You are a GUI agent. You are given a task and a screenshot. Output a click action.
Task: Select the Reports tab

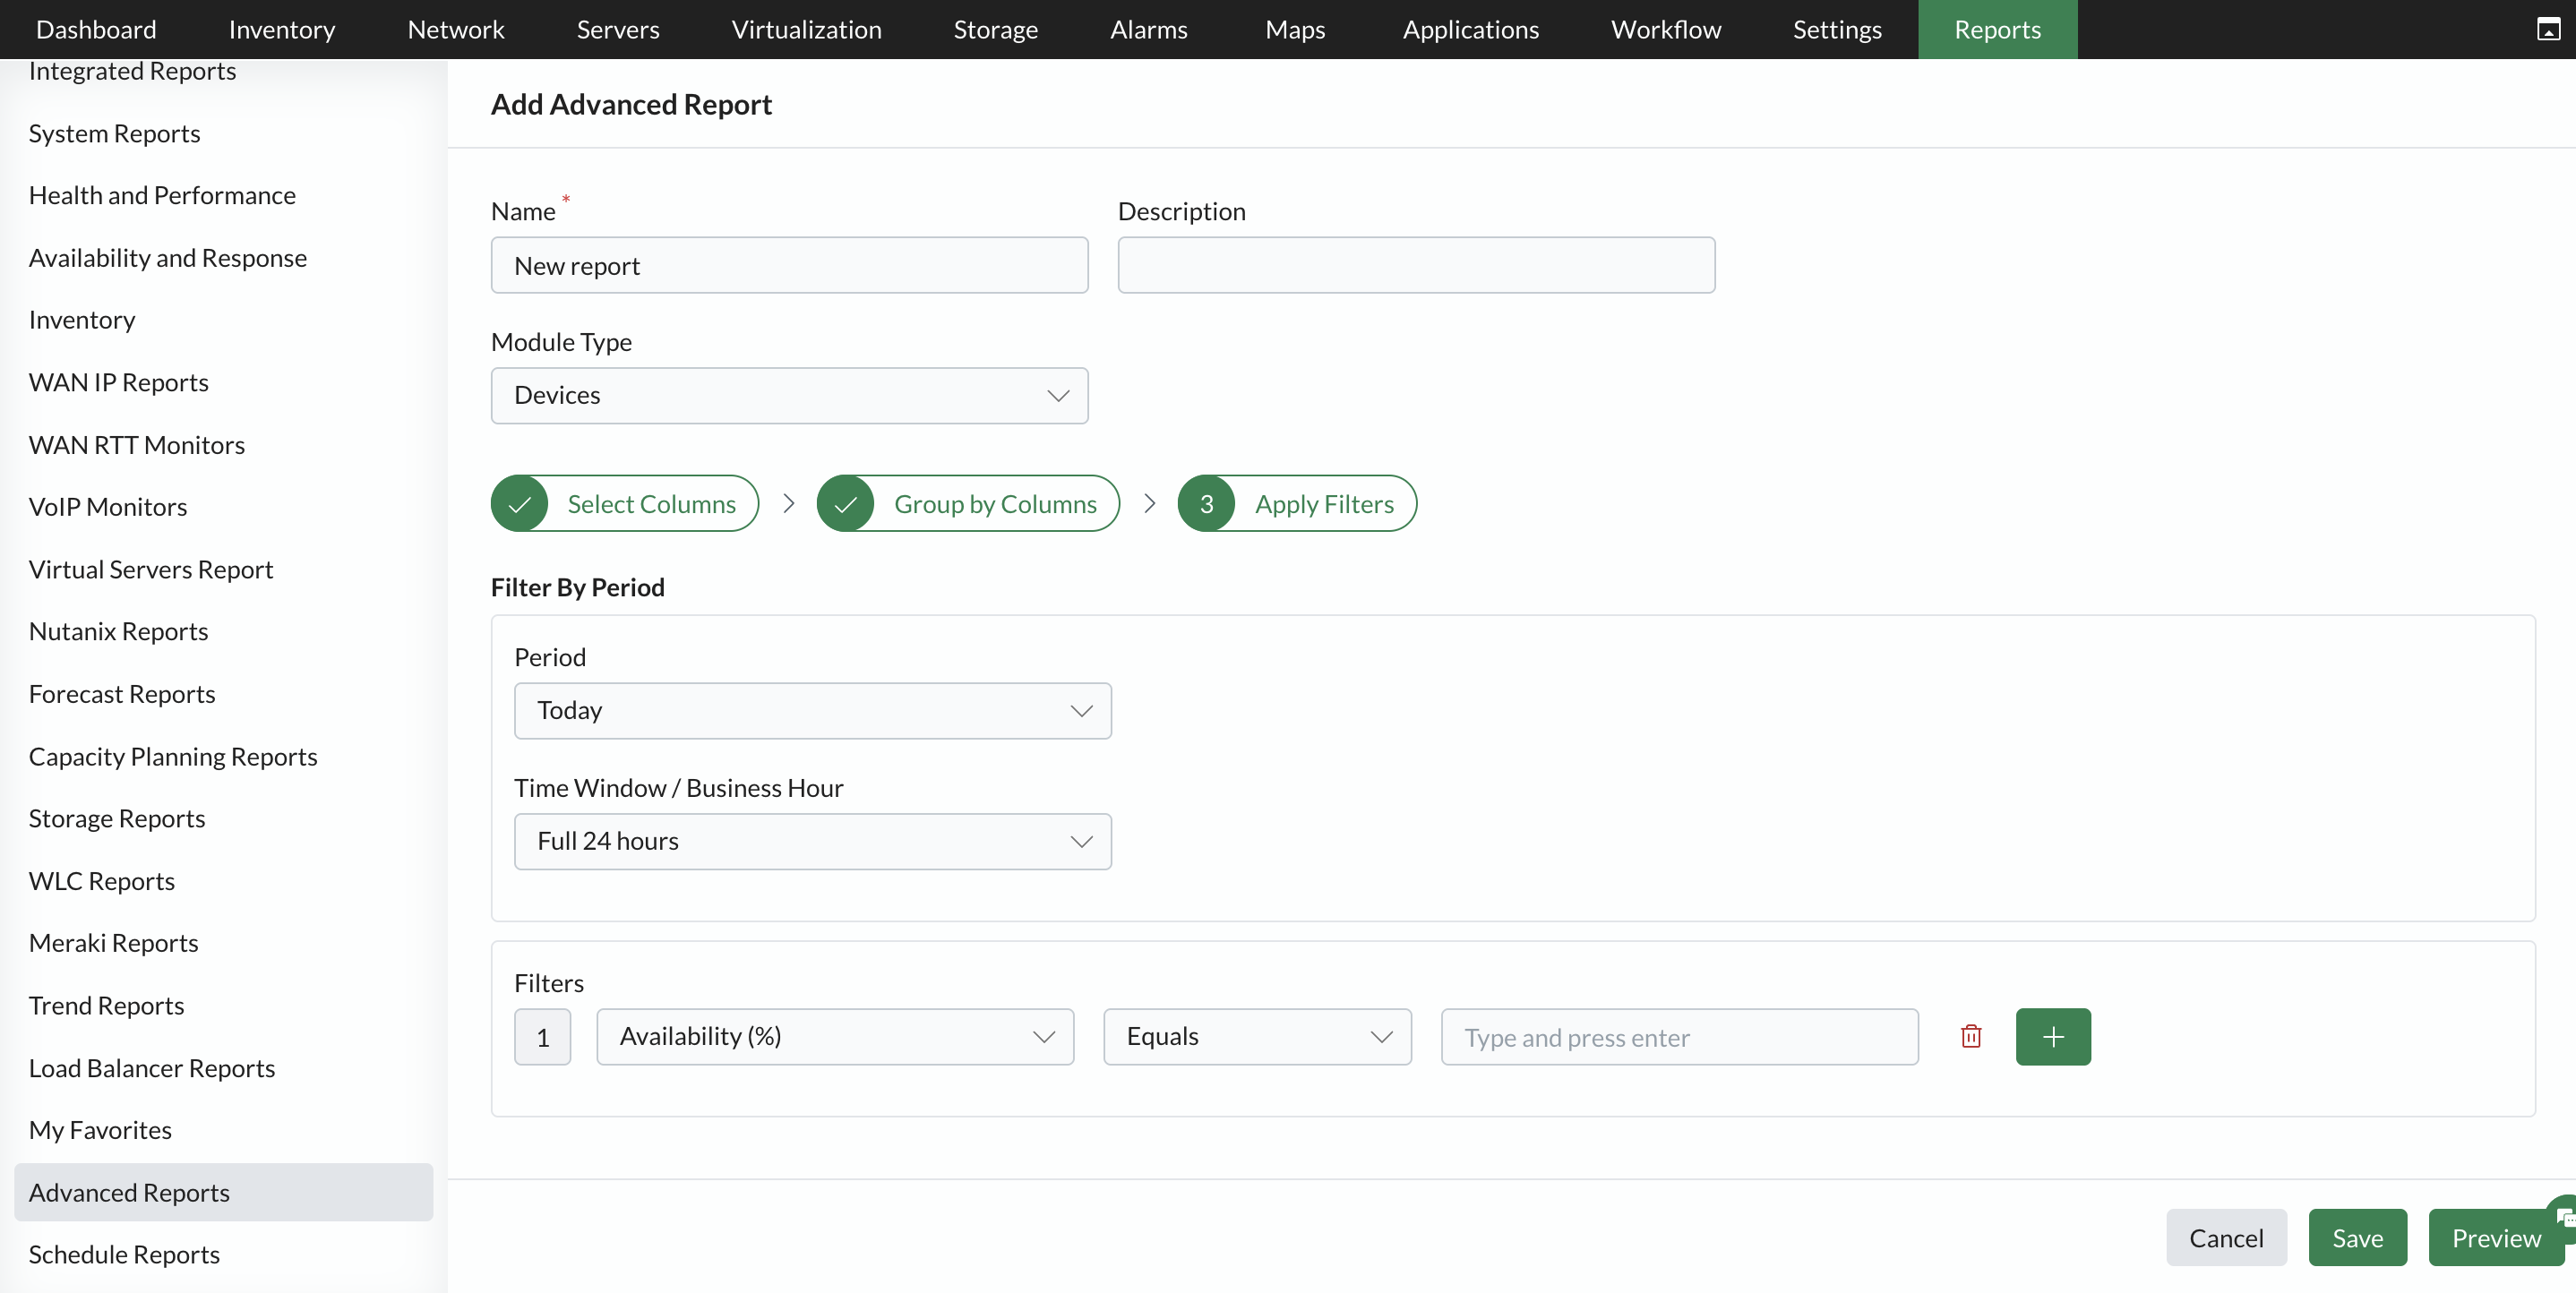[1998, 29]
